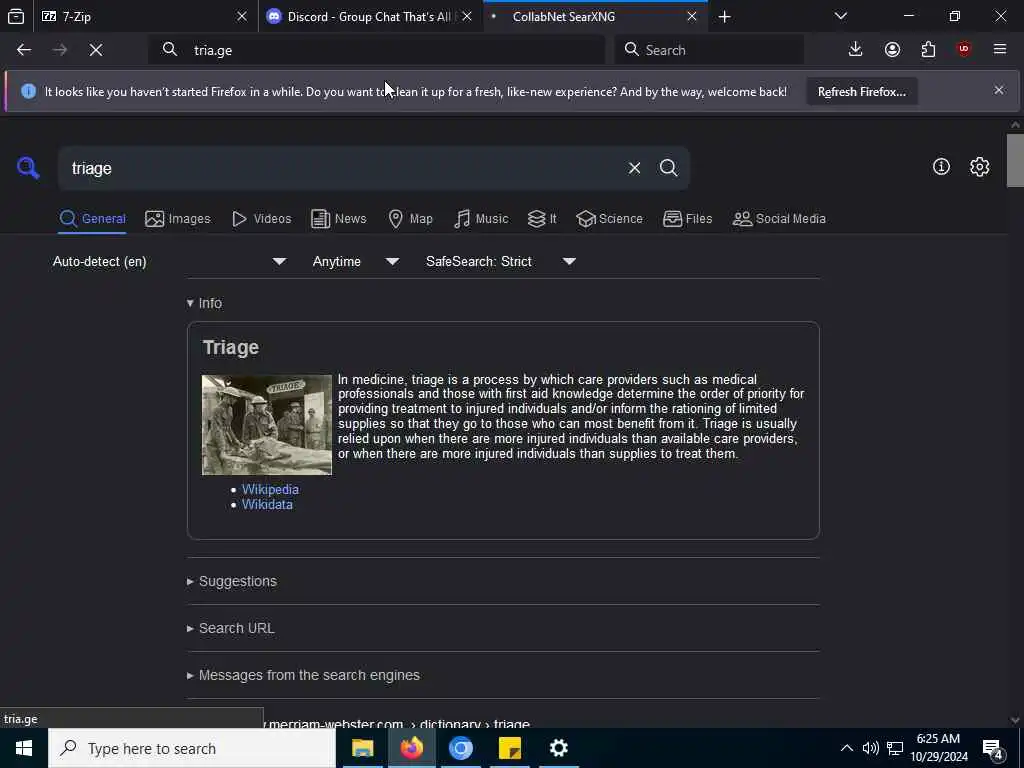Open File Explorer from the taskbar
Image resolution: width=1024 pixels, height=768 pixels.
click(x=362, y=748)
